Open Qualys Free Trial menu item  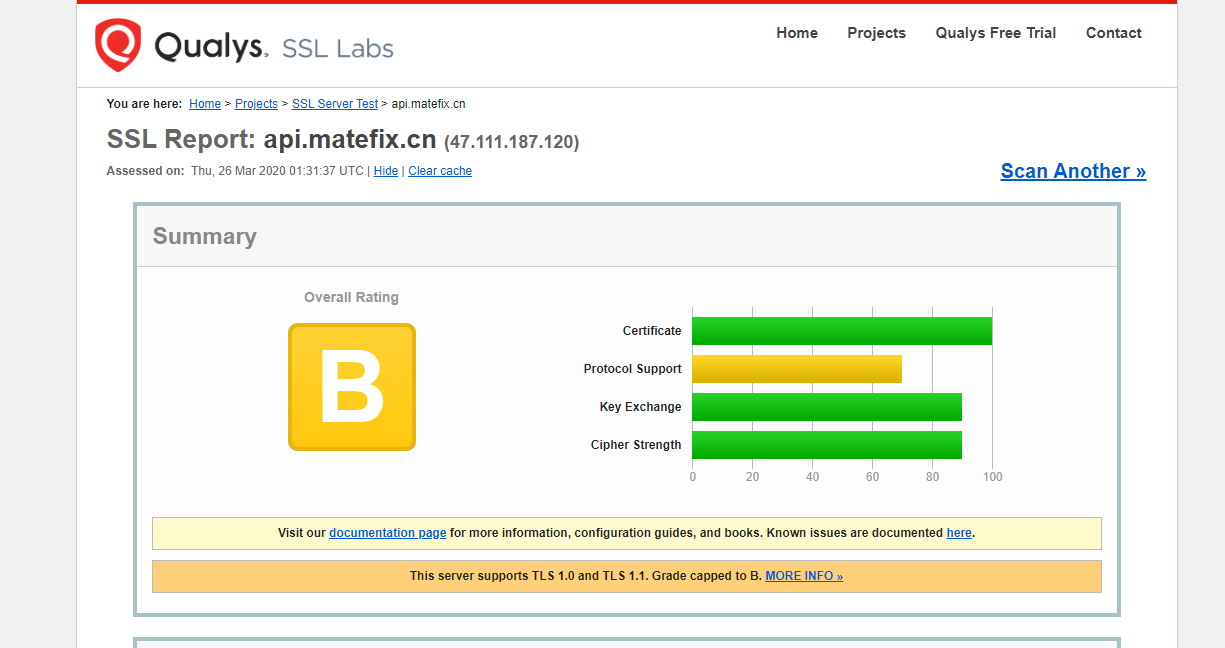point(996,33)
